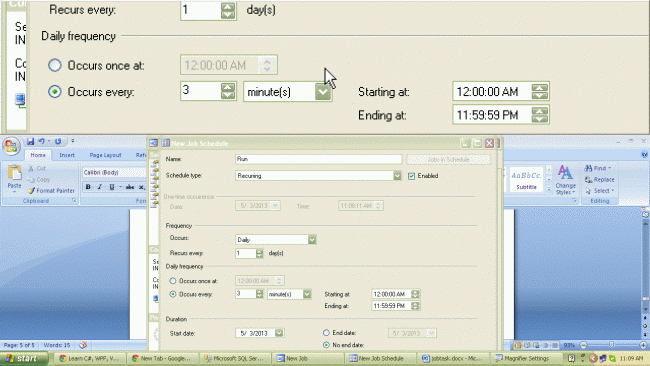Click the Word zoom slider handle
This screenshot has height=366, width=650.
pos(611,345)
